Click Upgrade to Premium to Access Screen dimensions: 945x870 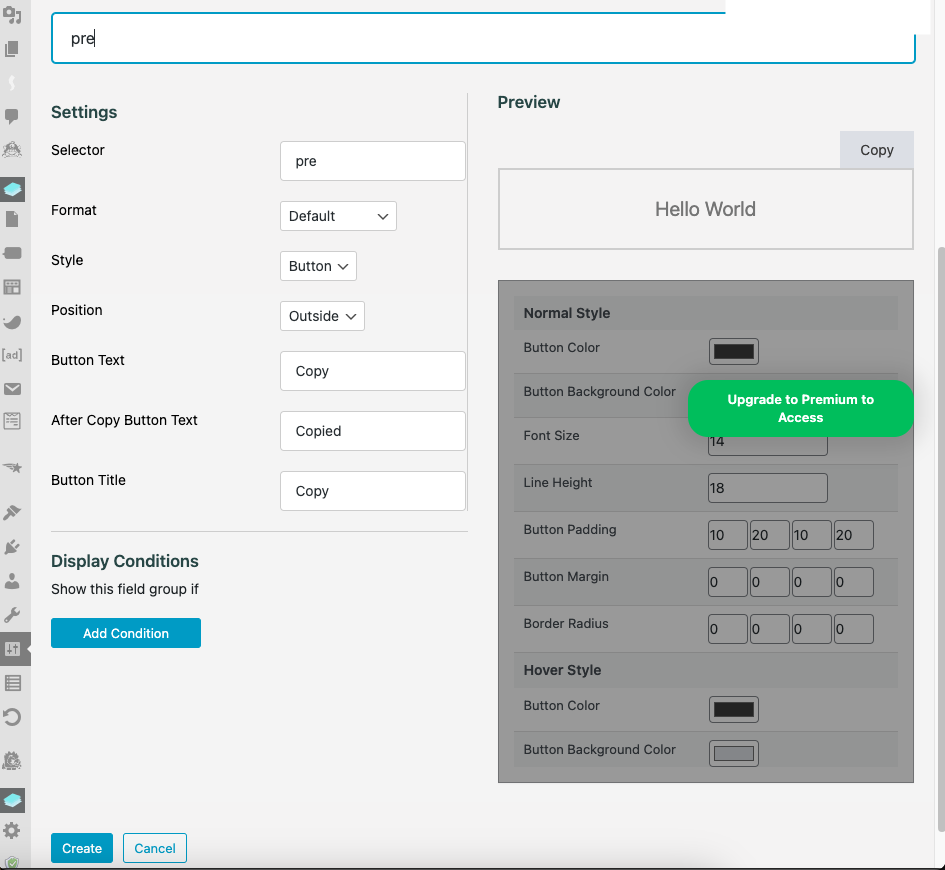click(x=800, y=408)
